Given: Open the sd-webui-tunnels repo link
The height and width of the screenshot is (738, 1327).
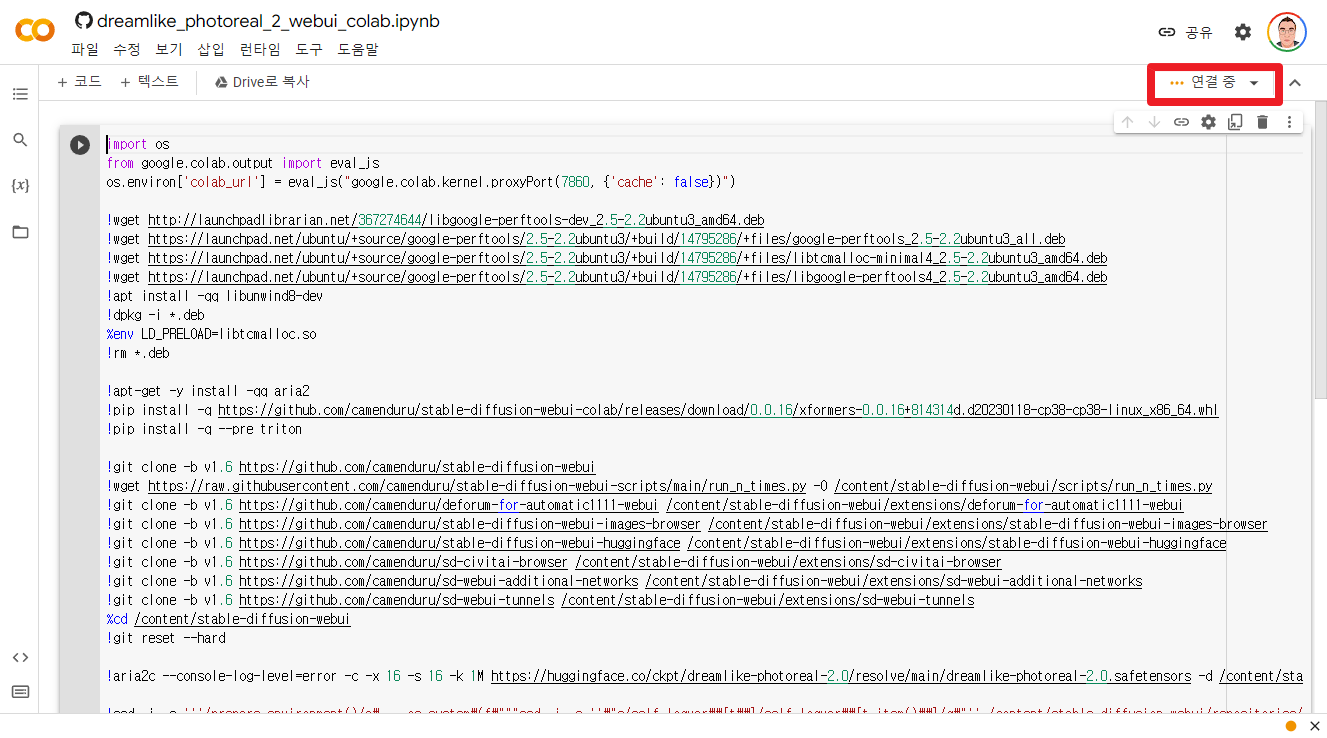Looking at the screenshot, I should [396, 600].
